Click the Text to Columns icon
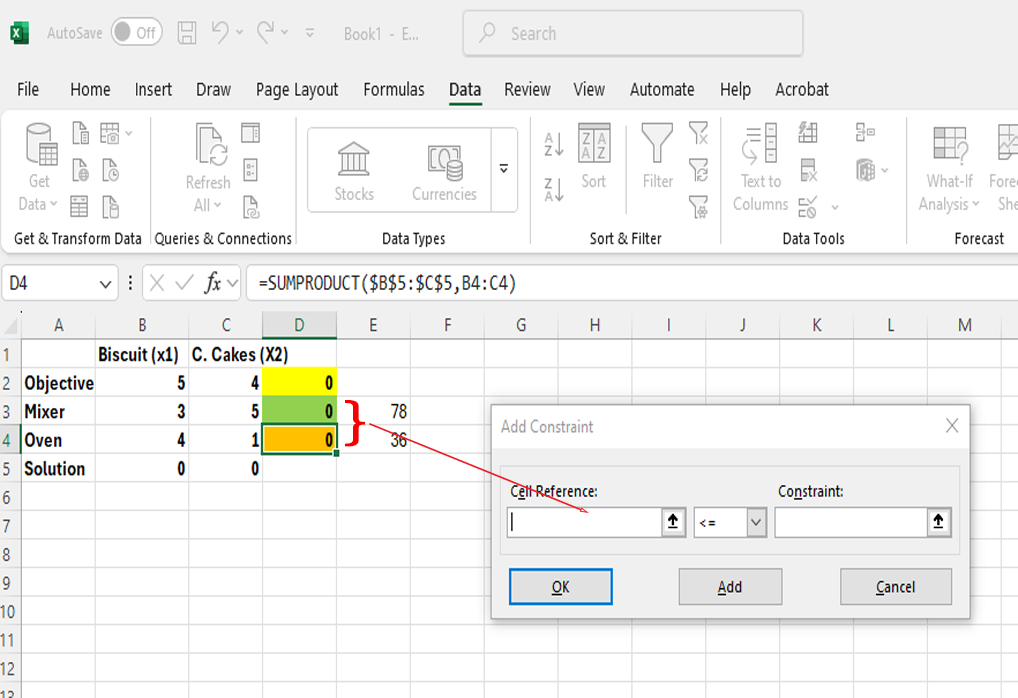The image size is (1018, 698). pos(760,168)
